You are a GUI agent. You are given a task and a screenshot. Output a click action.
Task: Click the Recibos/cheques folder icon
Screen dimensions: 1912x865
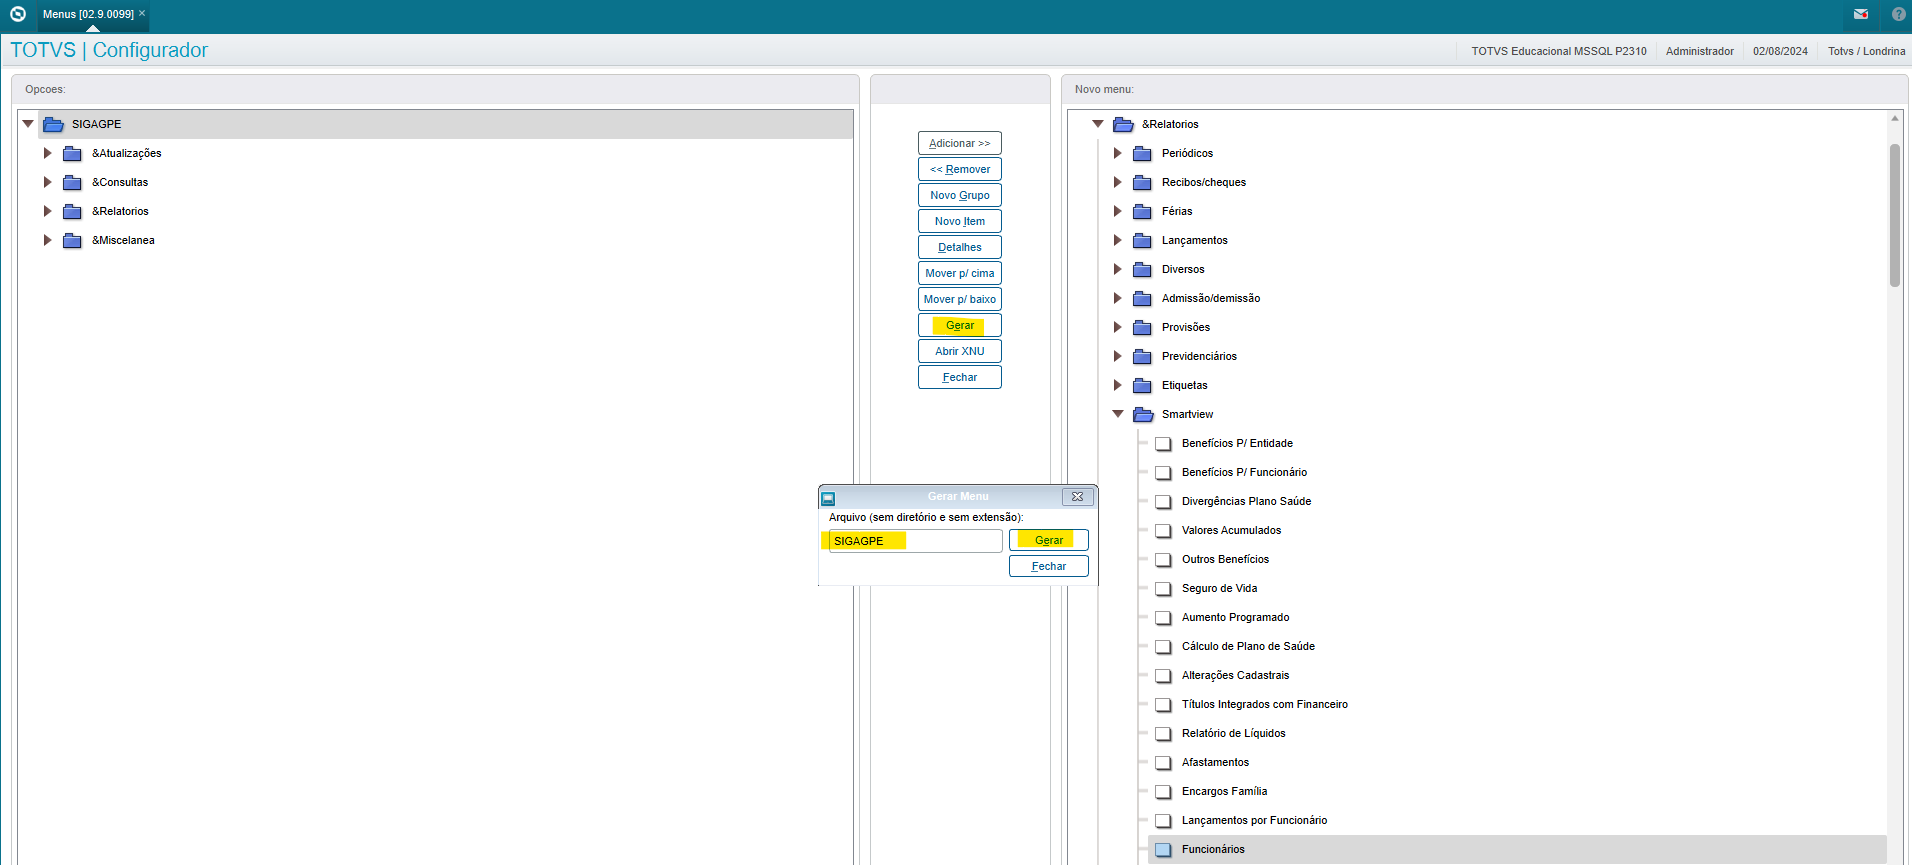(x=1142, y=182)
